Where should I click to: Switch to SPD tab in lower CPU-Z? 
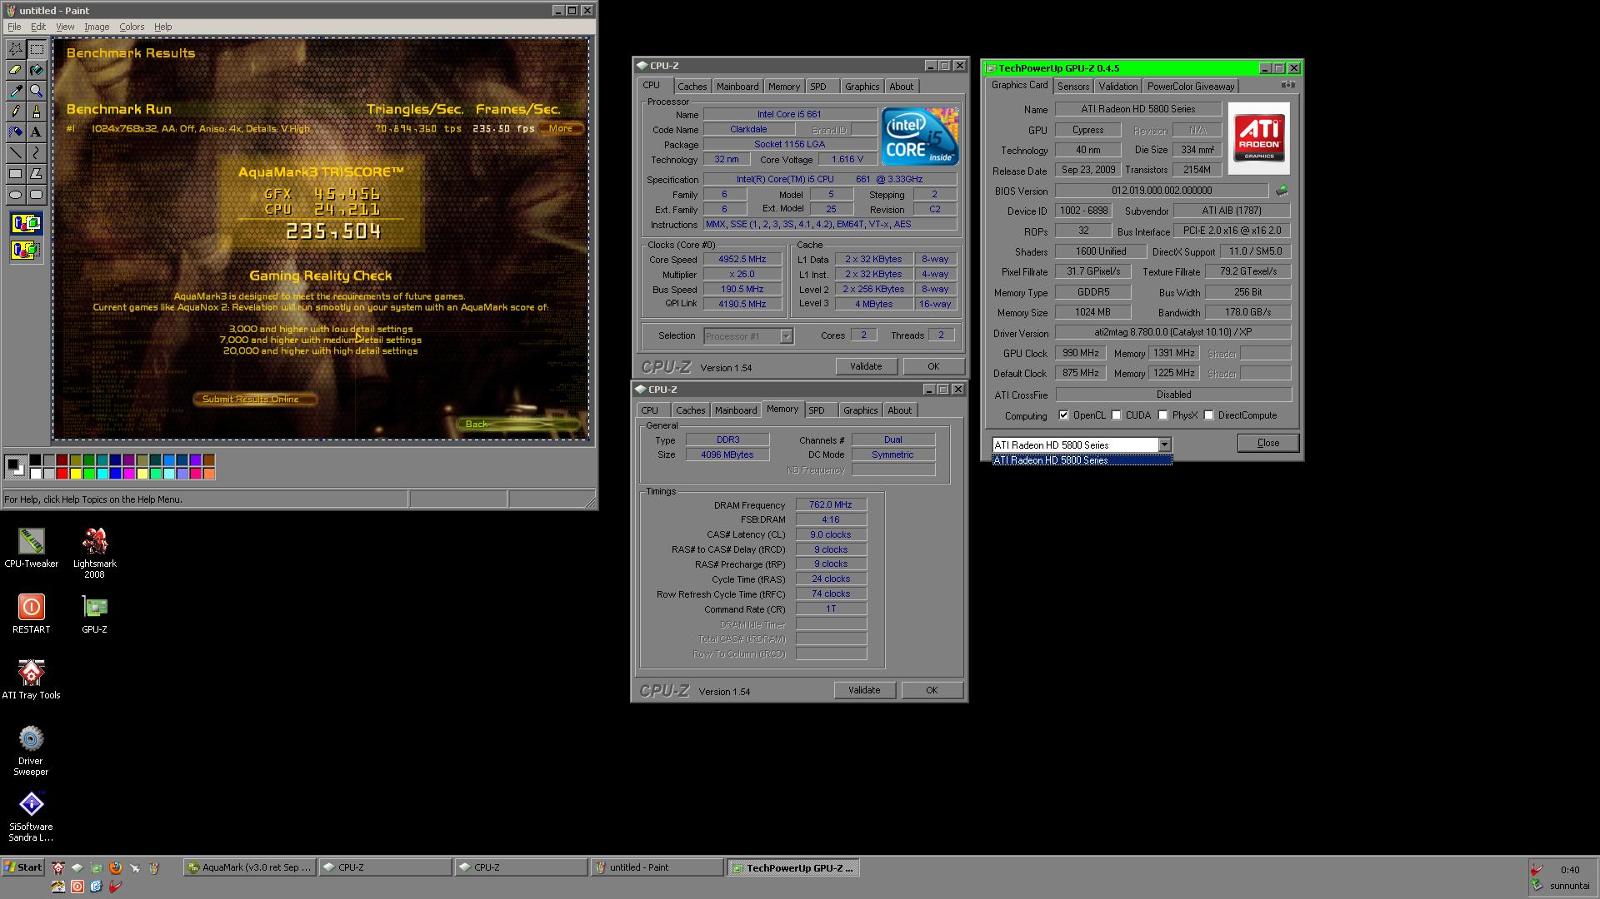pyautogui.click(x=817, y=411)
